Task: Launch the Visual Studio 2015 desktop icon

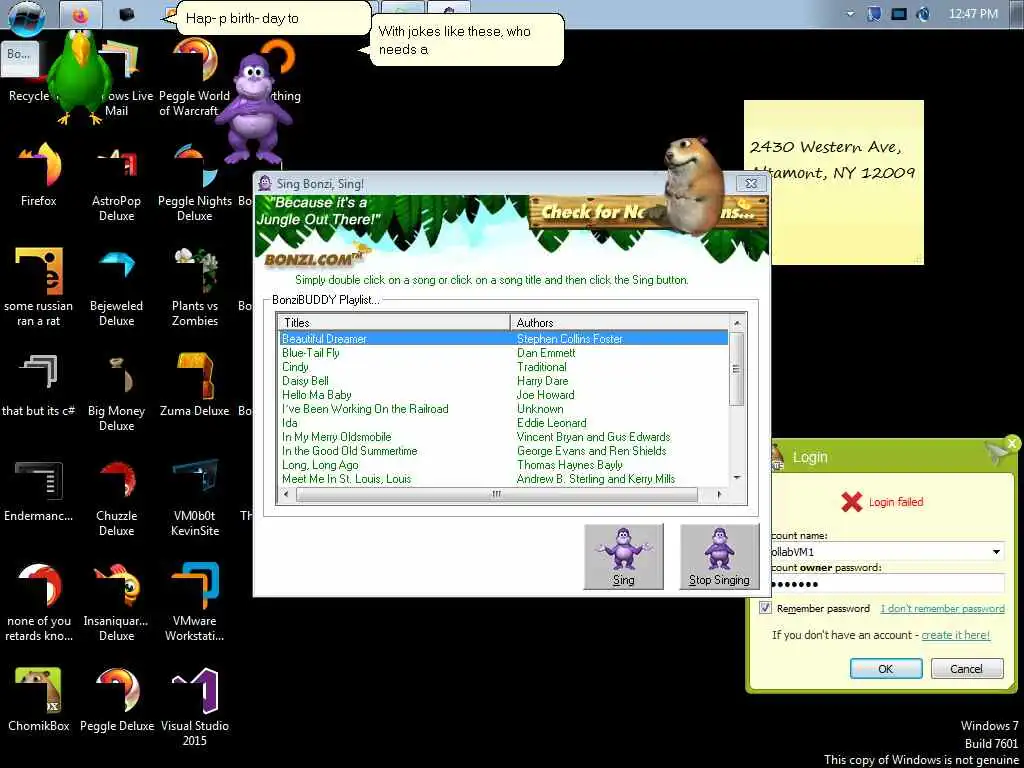Action: click(x=195, y=707)
